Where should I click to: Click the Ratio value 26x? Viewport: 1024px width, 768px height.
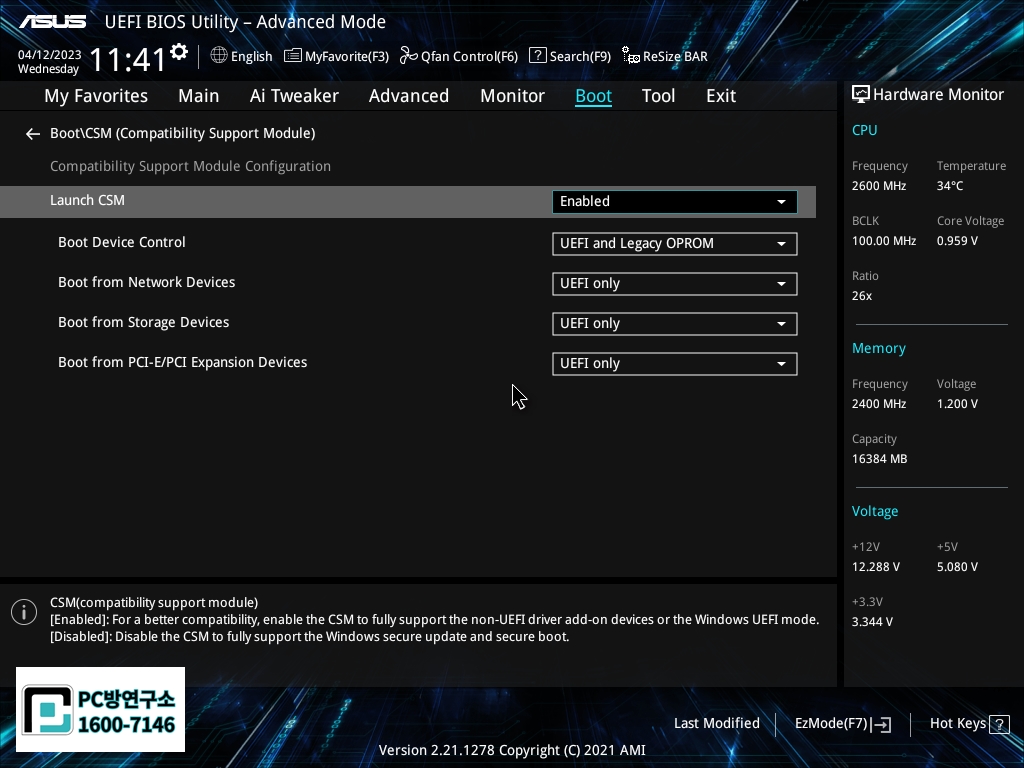[862, 296]
